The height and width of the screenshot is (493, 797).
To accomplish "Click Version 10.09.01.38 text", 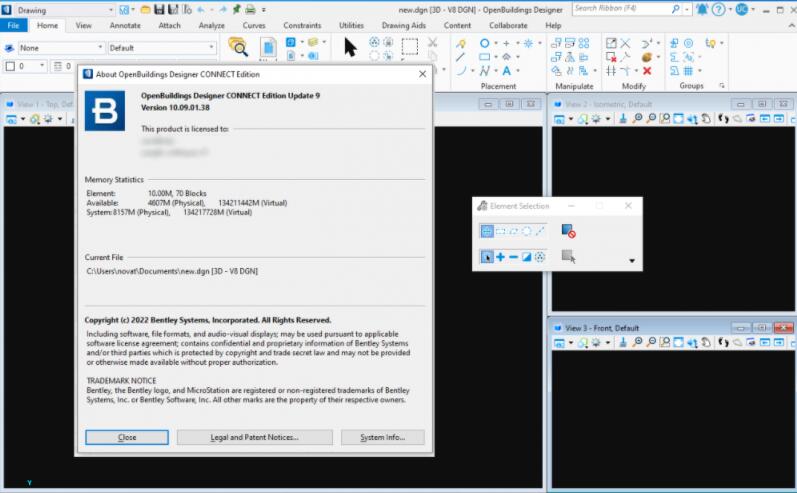I will click(x=175, y=108).
